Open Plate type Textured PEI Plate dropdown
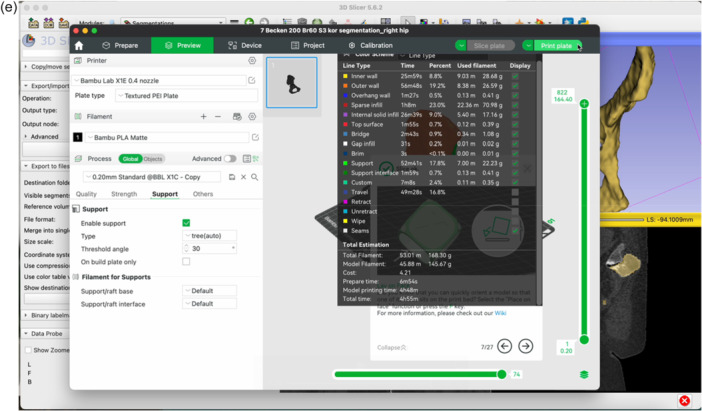Viewport: 702px width, 411px height. (186, 96)
